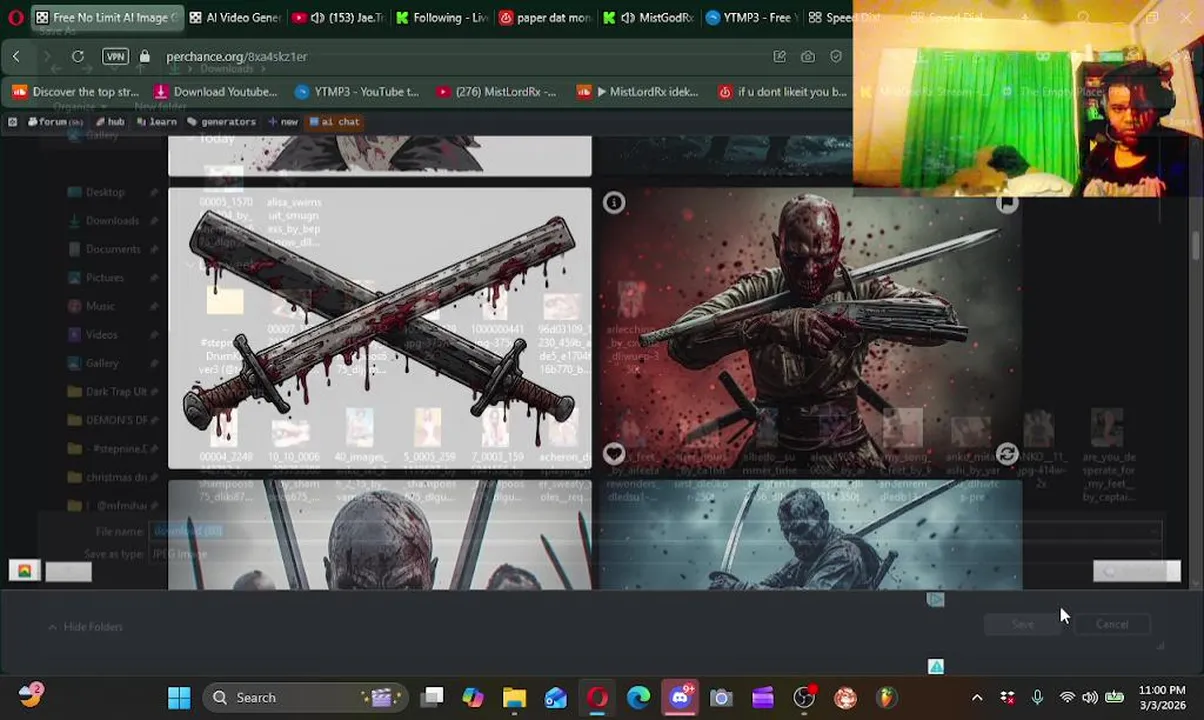Click Save in the Save As dialog
The width and height of the screenshot is (1204, 720).
click(1022, 624)
